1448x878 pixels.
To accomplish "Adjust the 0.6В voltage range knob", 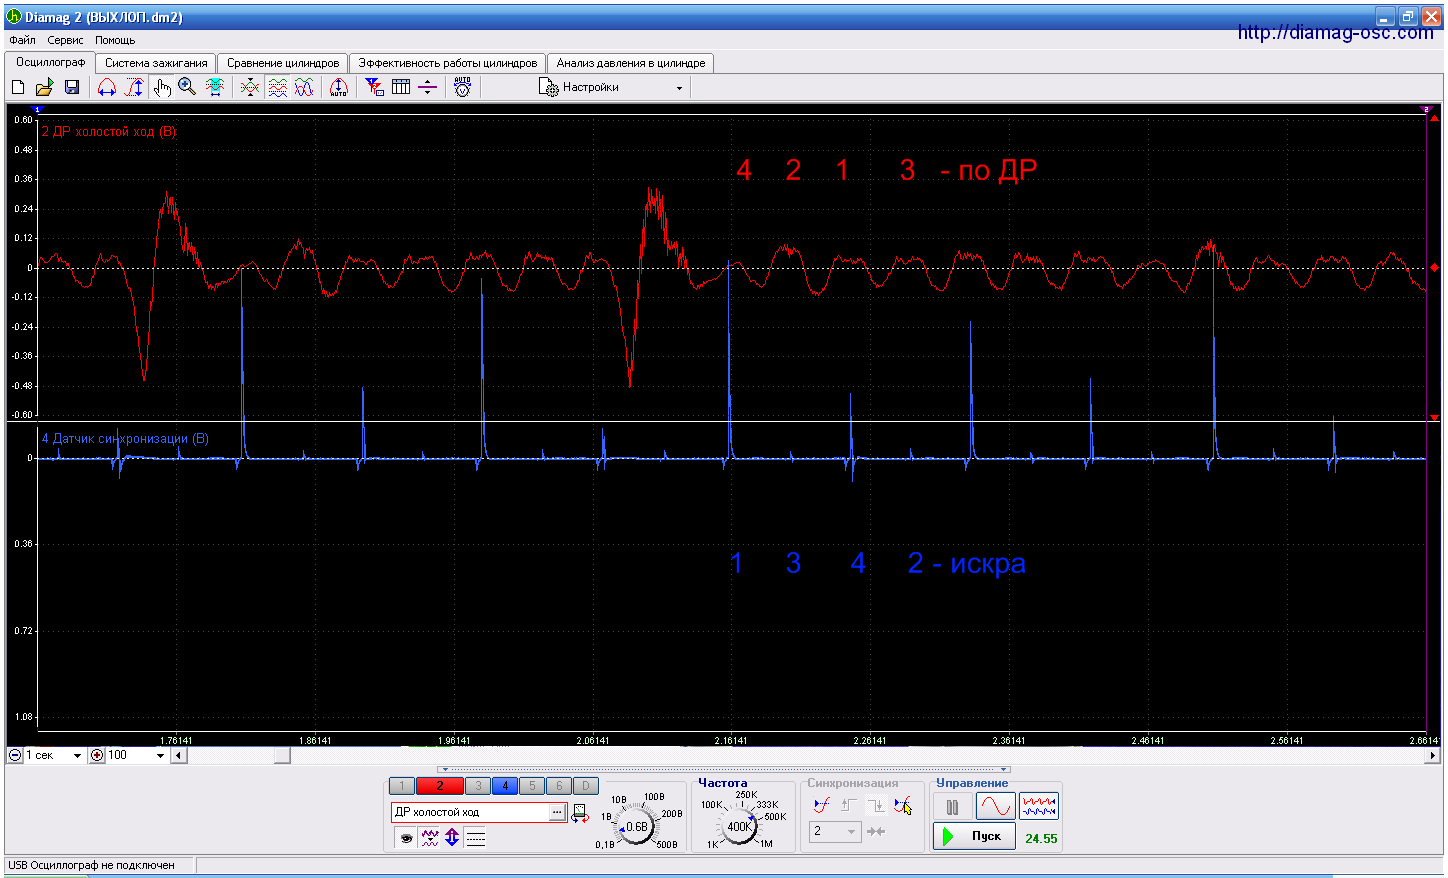I will click(636, 827).
